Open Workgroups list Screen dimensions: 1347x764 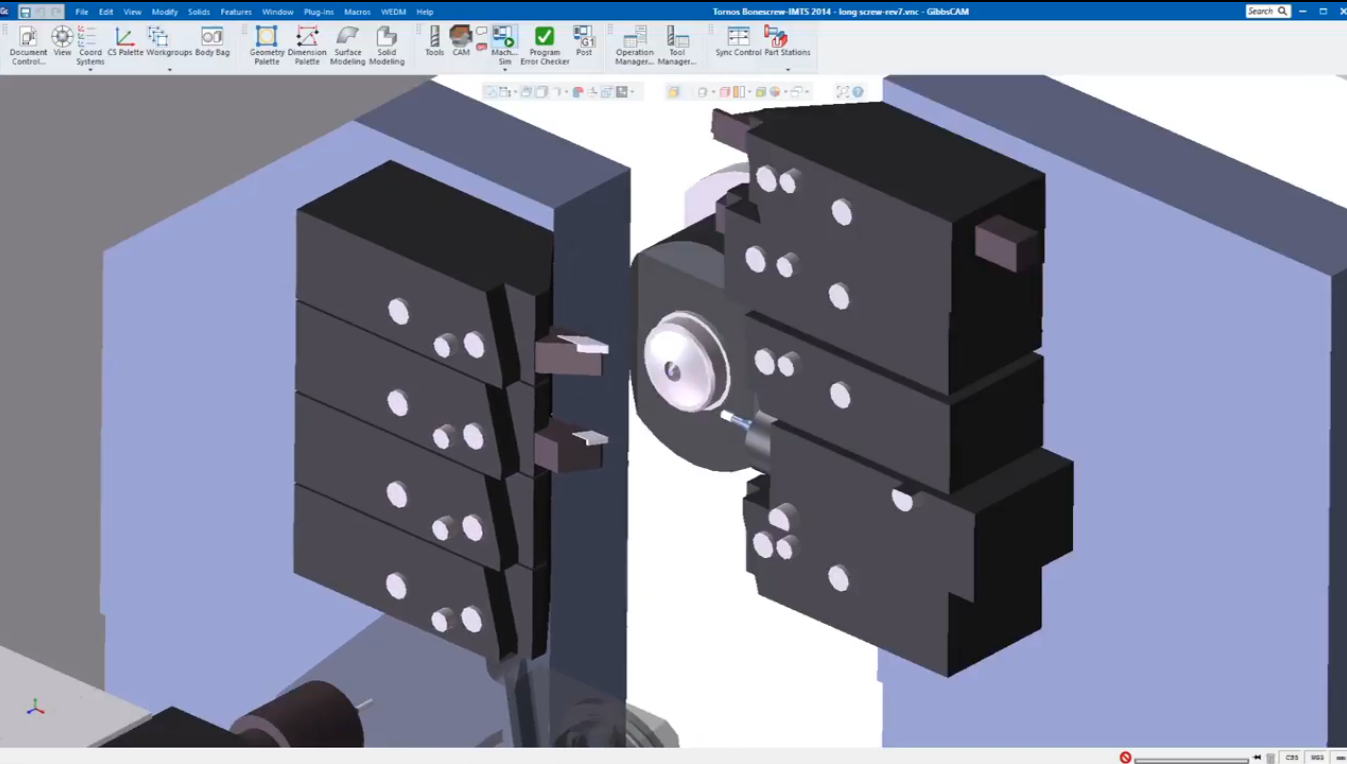tap(169, 42)
